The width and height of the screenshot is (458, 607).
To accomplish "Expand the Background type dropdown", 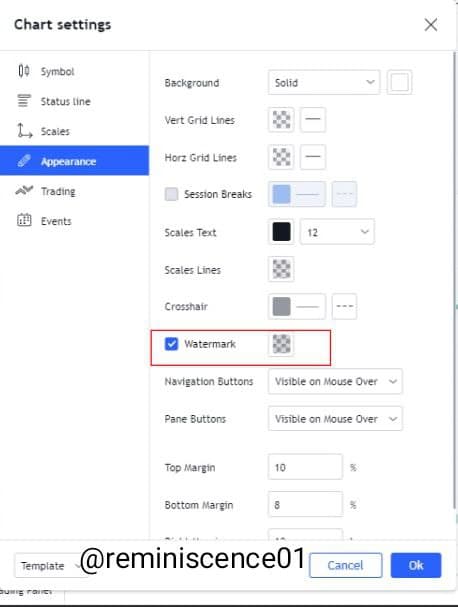I will [324, 82].
